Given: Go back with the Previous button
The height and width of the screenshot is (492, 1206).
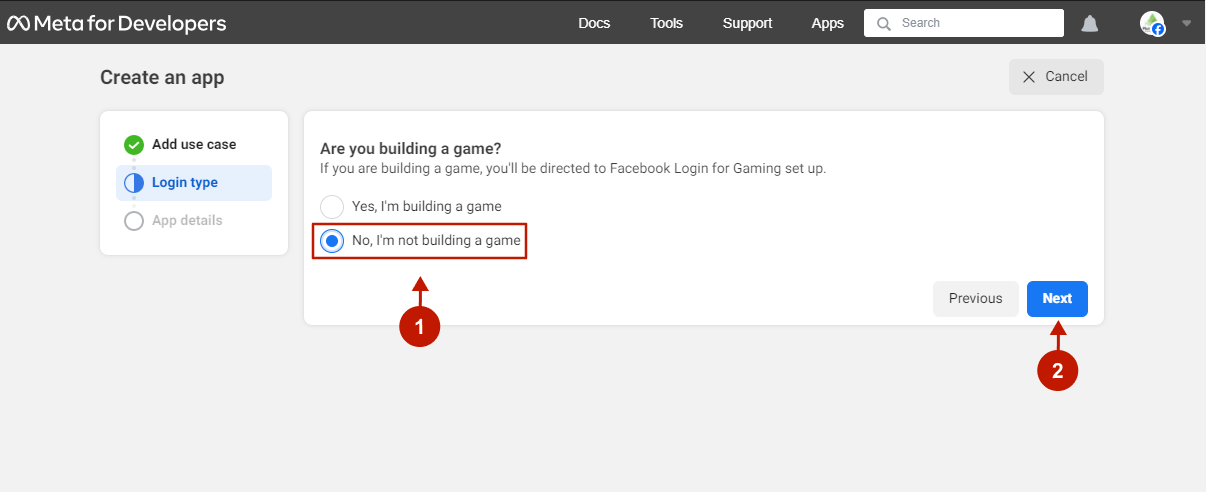Looking at the screenshot, I should click(976, 299).
